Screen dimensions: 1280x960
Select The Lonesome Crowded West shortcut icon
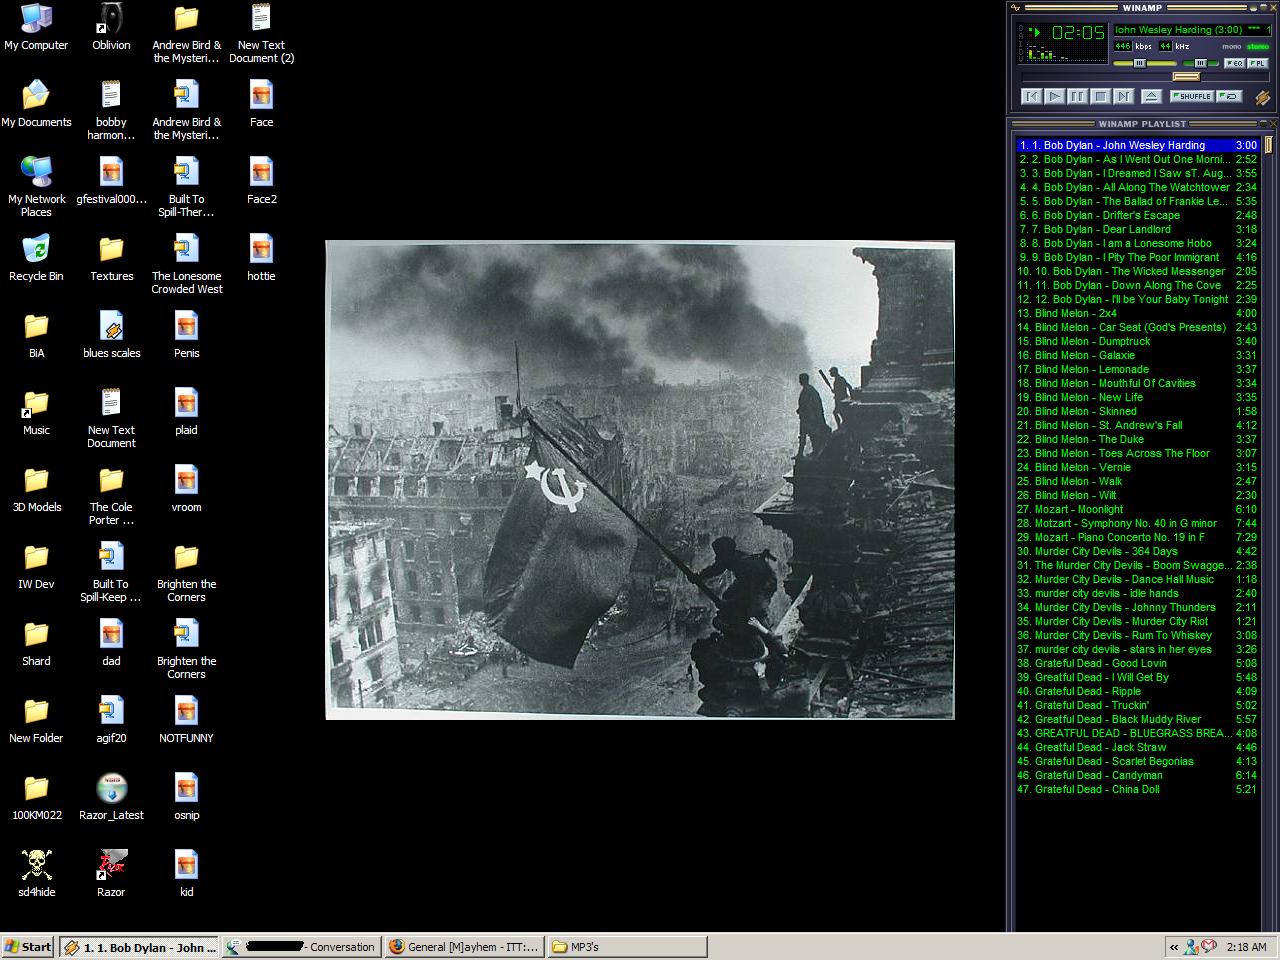(186, 264)
